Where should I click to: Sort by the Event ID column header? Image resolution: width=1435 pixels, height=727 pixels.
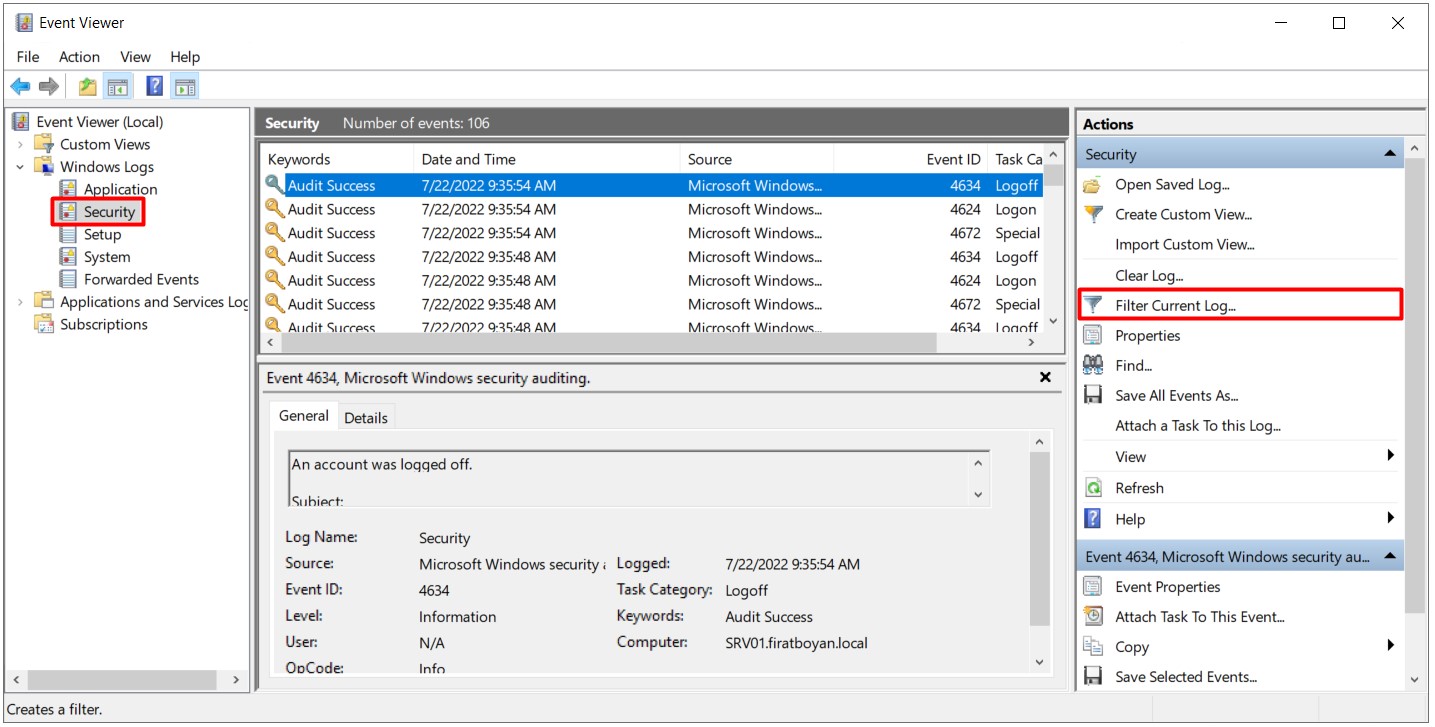911,159
